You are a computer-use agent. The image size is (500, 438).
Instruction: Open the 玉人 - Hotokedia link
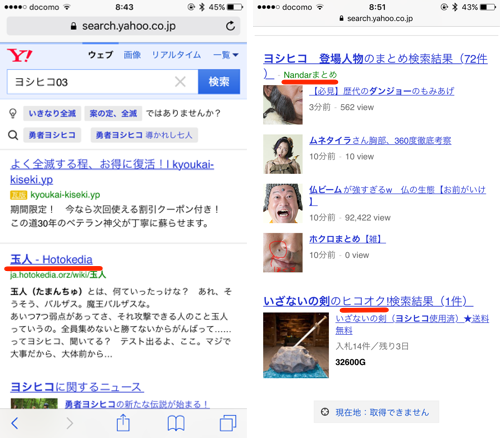tap(51, 259)
